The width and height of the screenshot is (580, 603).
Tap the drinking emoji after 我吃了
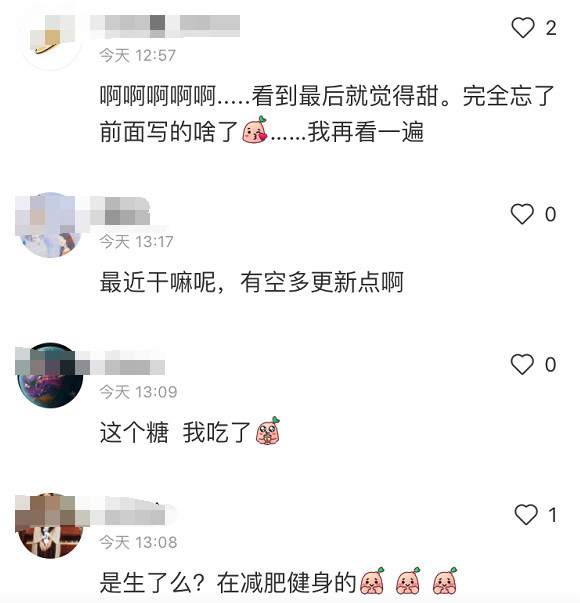tap(268, 431)
